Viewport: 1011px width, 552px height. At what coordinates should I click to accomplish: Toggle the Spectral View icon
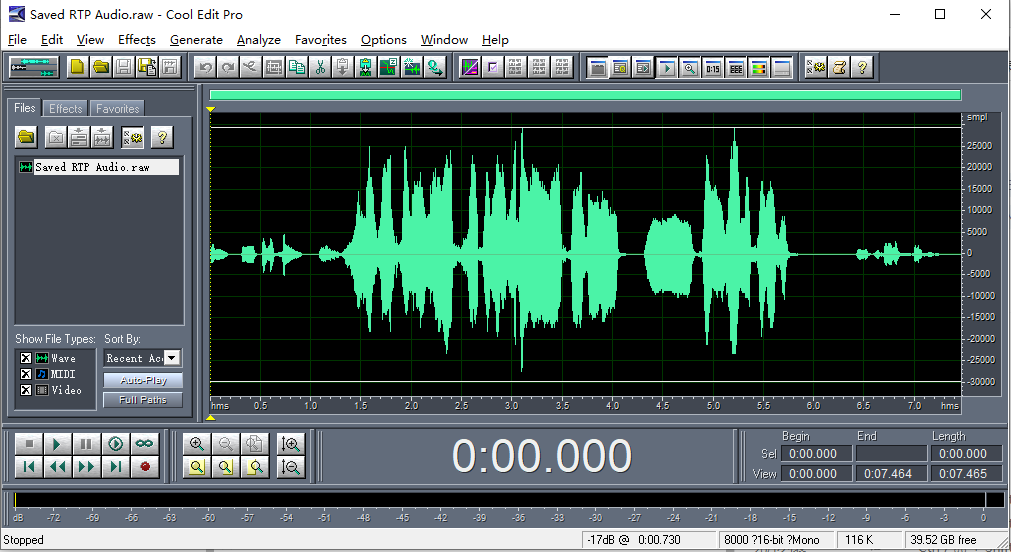click(470, 67)
